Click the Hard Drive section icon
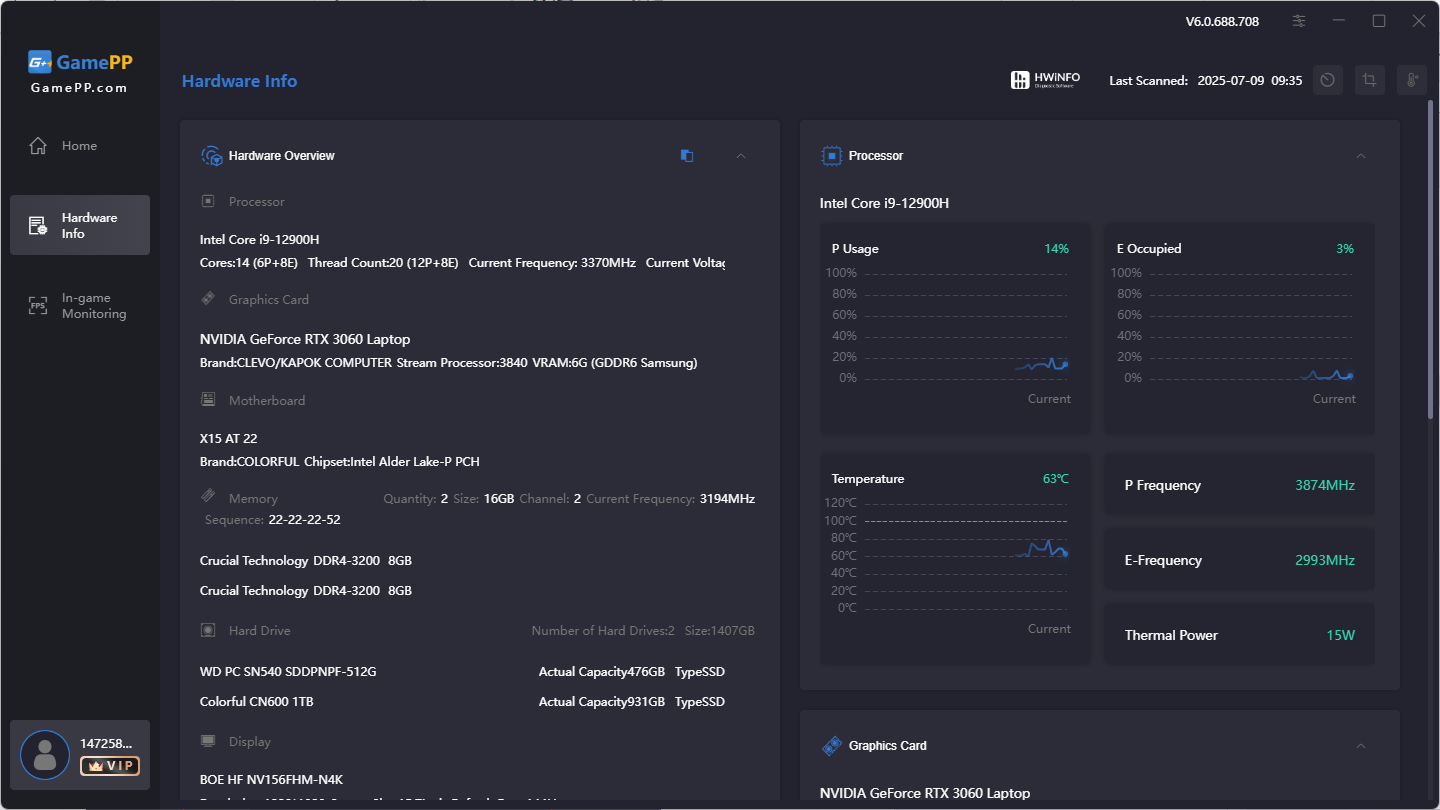Viewport: 1440px width, 810px height. pyautogui.click(x=208, y=630)
